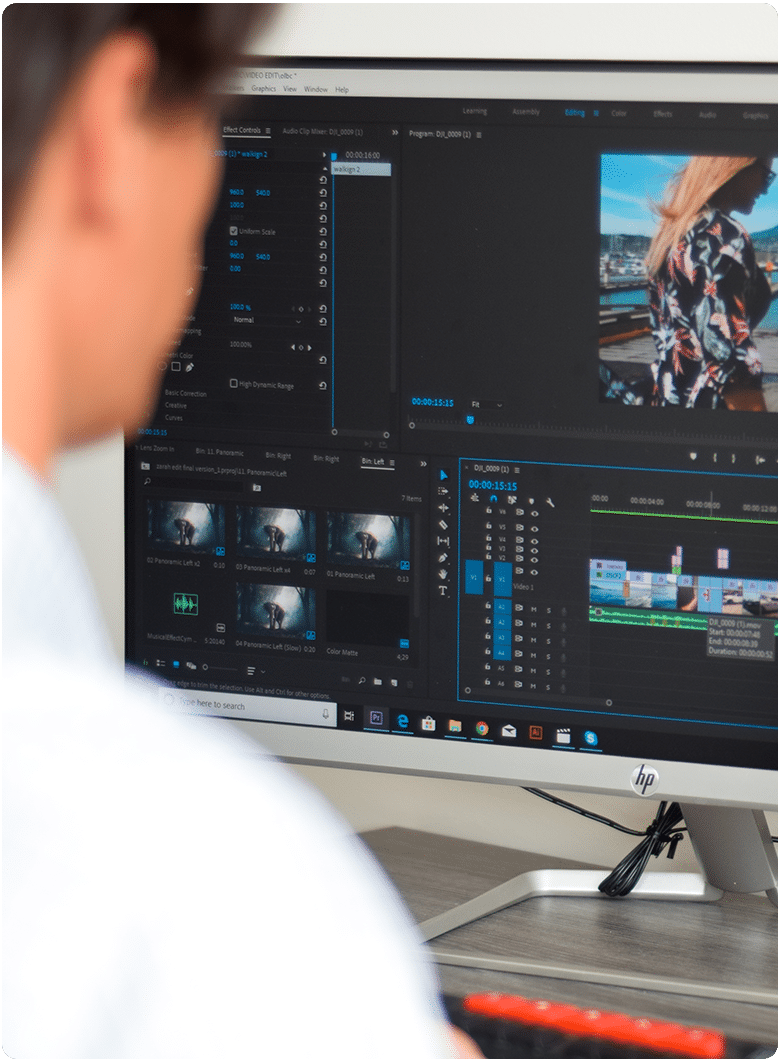Open the Fit zoom level dropdown

487,405
